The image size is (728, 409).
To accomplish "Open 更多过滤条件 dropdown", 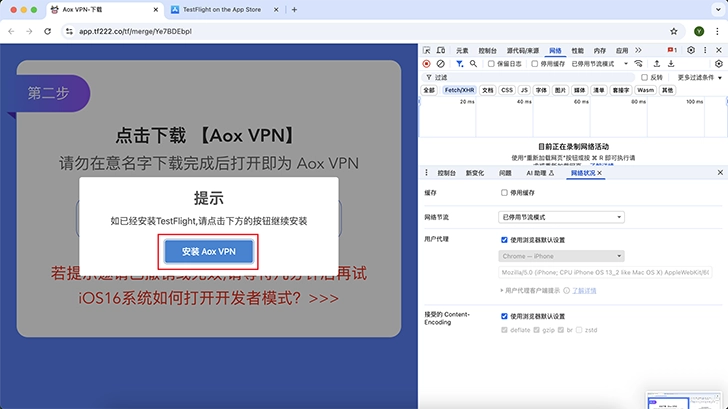I will pyautogui.click(x=700, y=77).
